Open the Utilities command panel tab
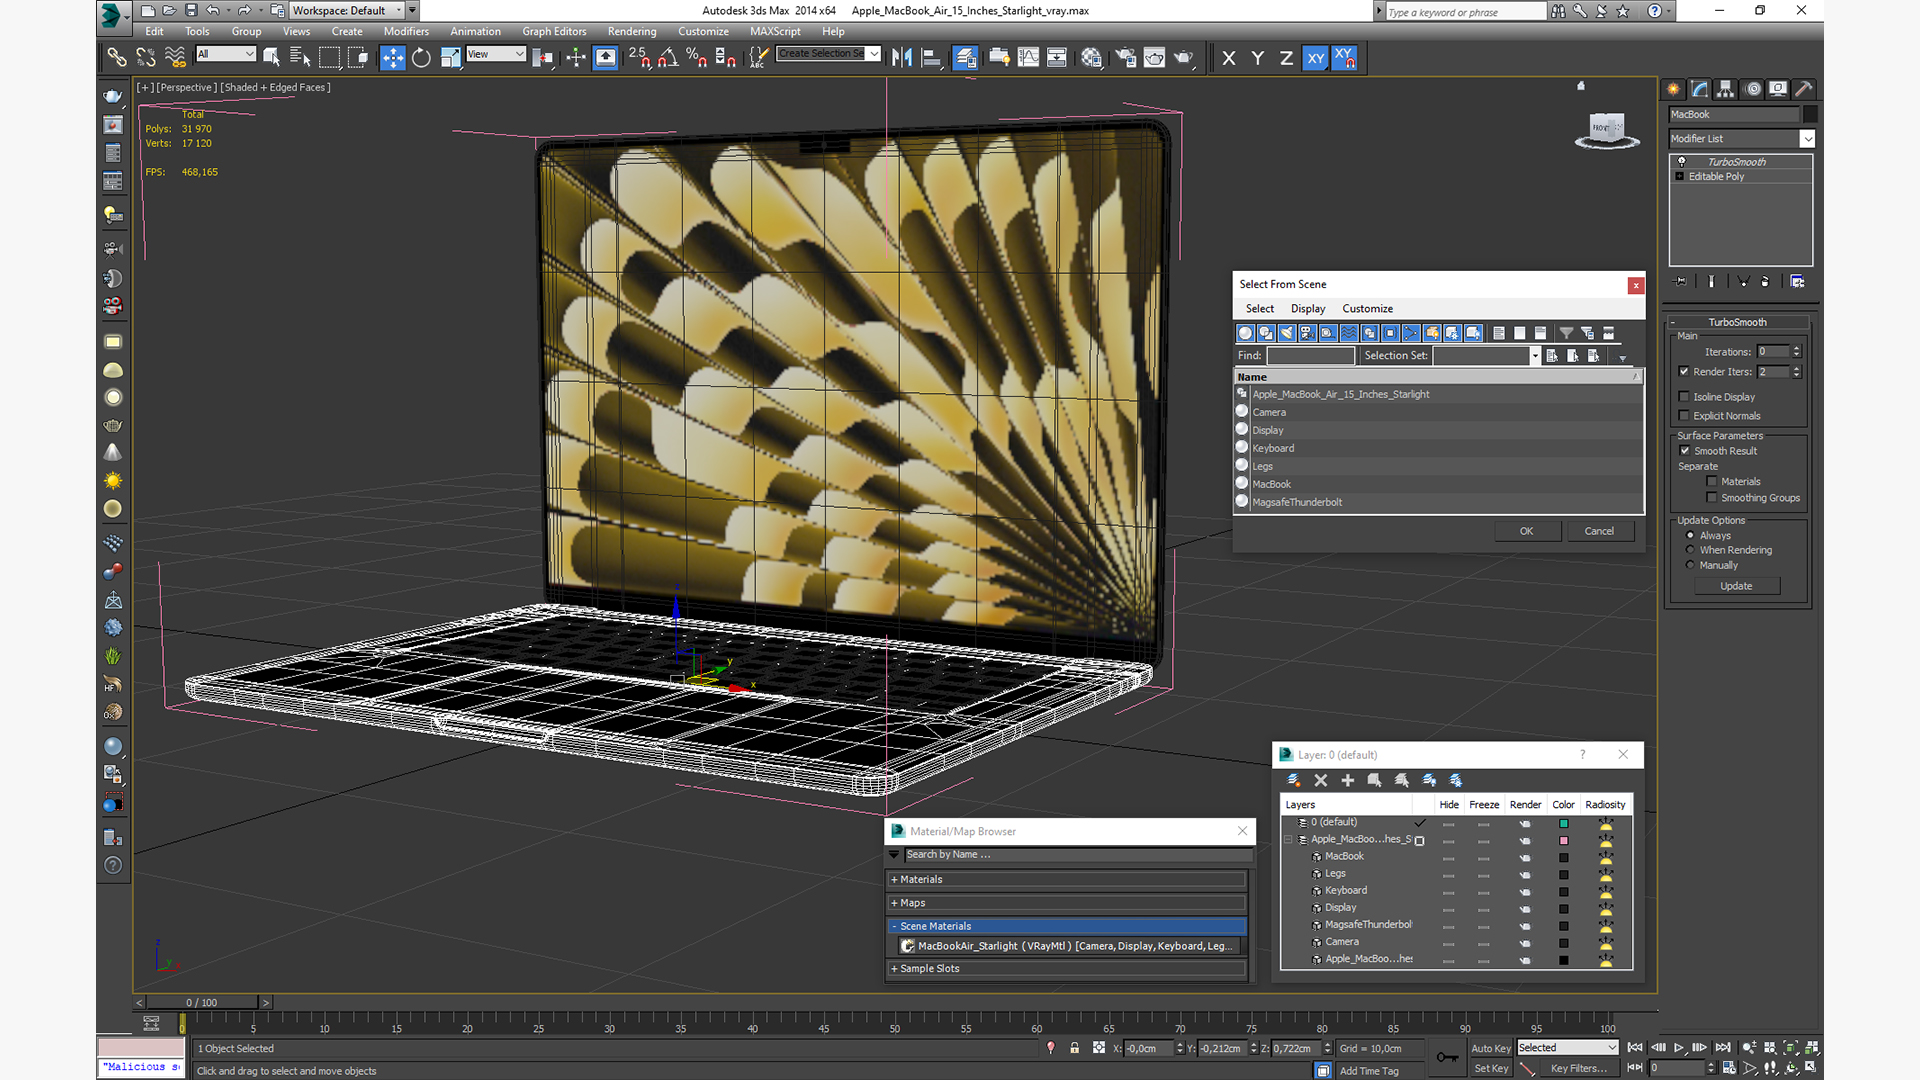Screen dimensions: 1920x1080 [1804, 89]
